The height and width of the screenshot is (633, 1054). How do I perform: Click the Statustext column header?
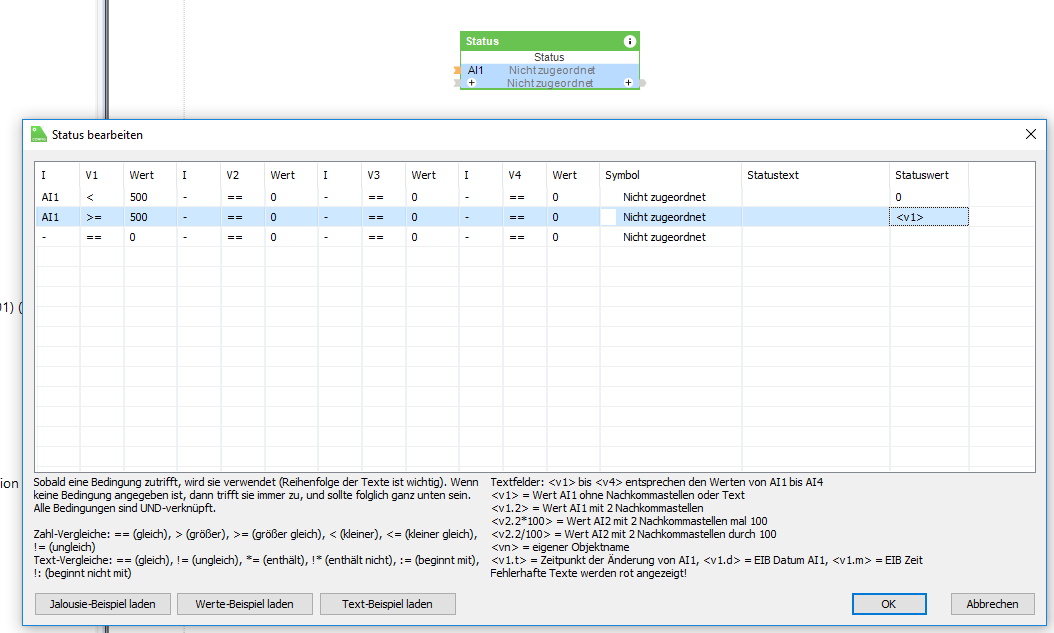click(816, 175)
